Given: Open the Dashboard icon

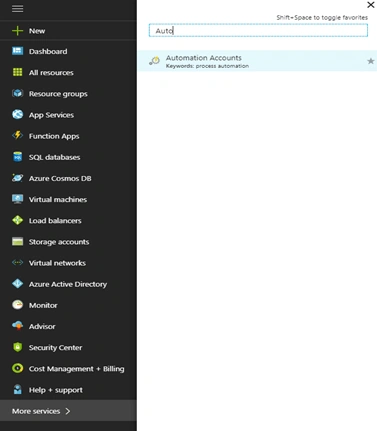Looking at the screenshot, I should (x=17, y=51).
